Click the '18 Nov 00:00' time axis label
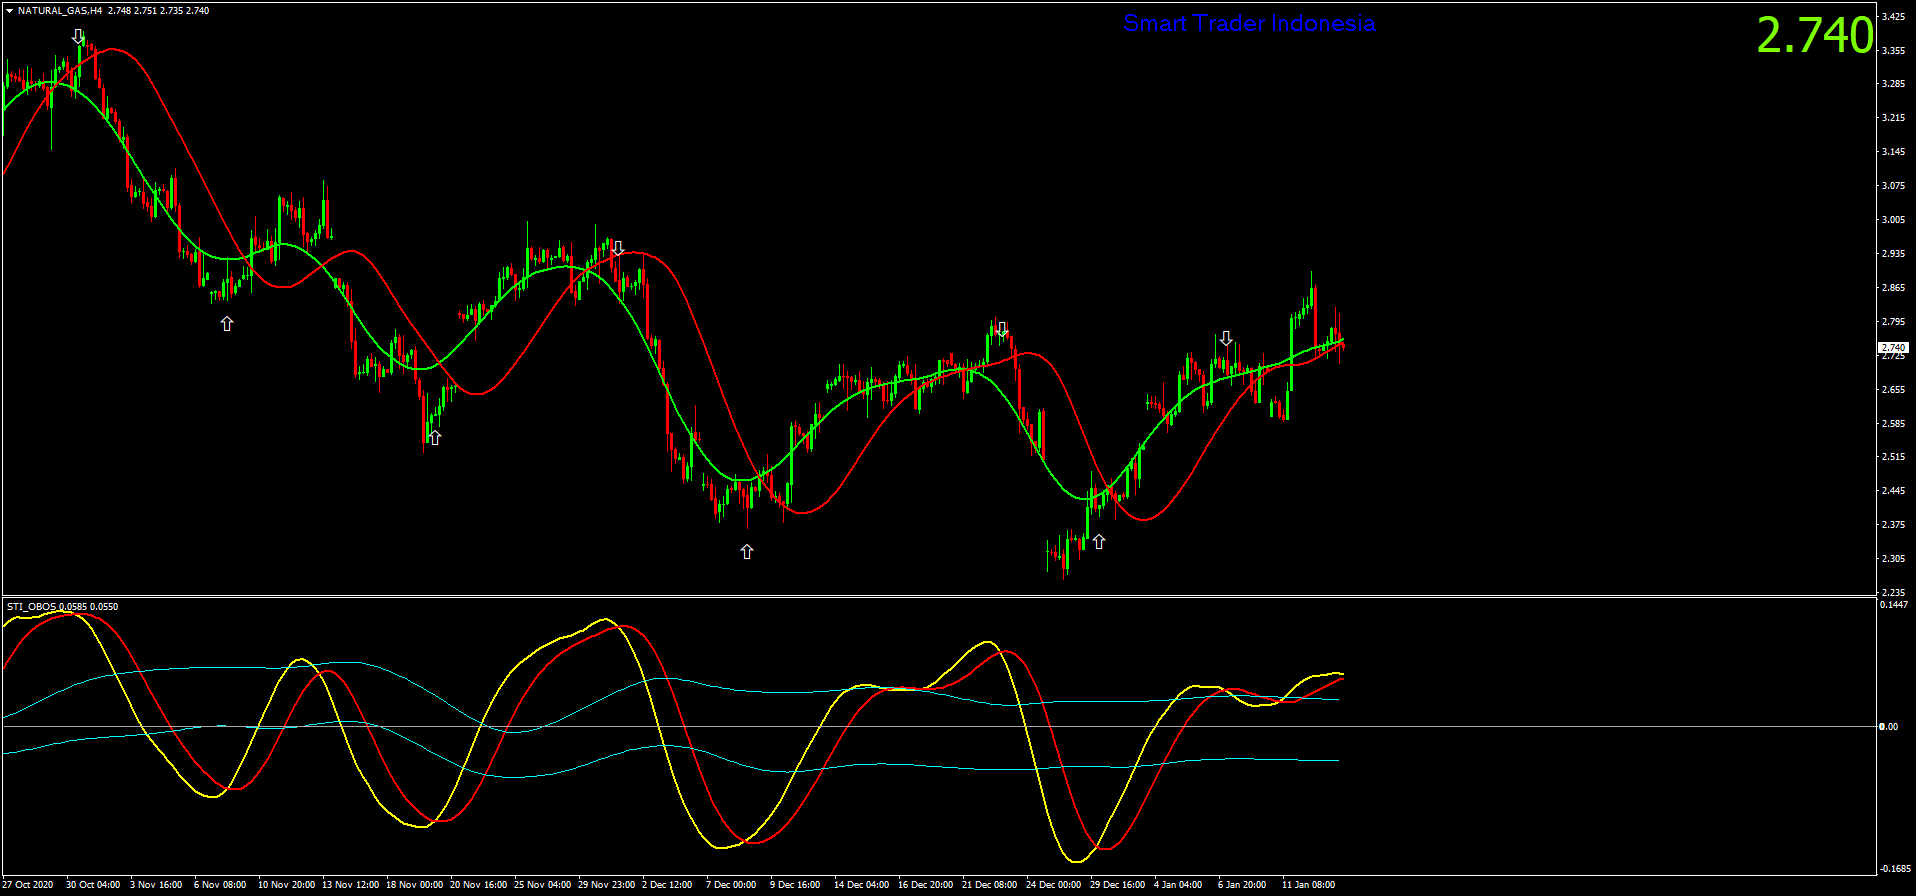This screenshot has height=896, width=1916. click(x=414, y=884)
